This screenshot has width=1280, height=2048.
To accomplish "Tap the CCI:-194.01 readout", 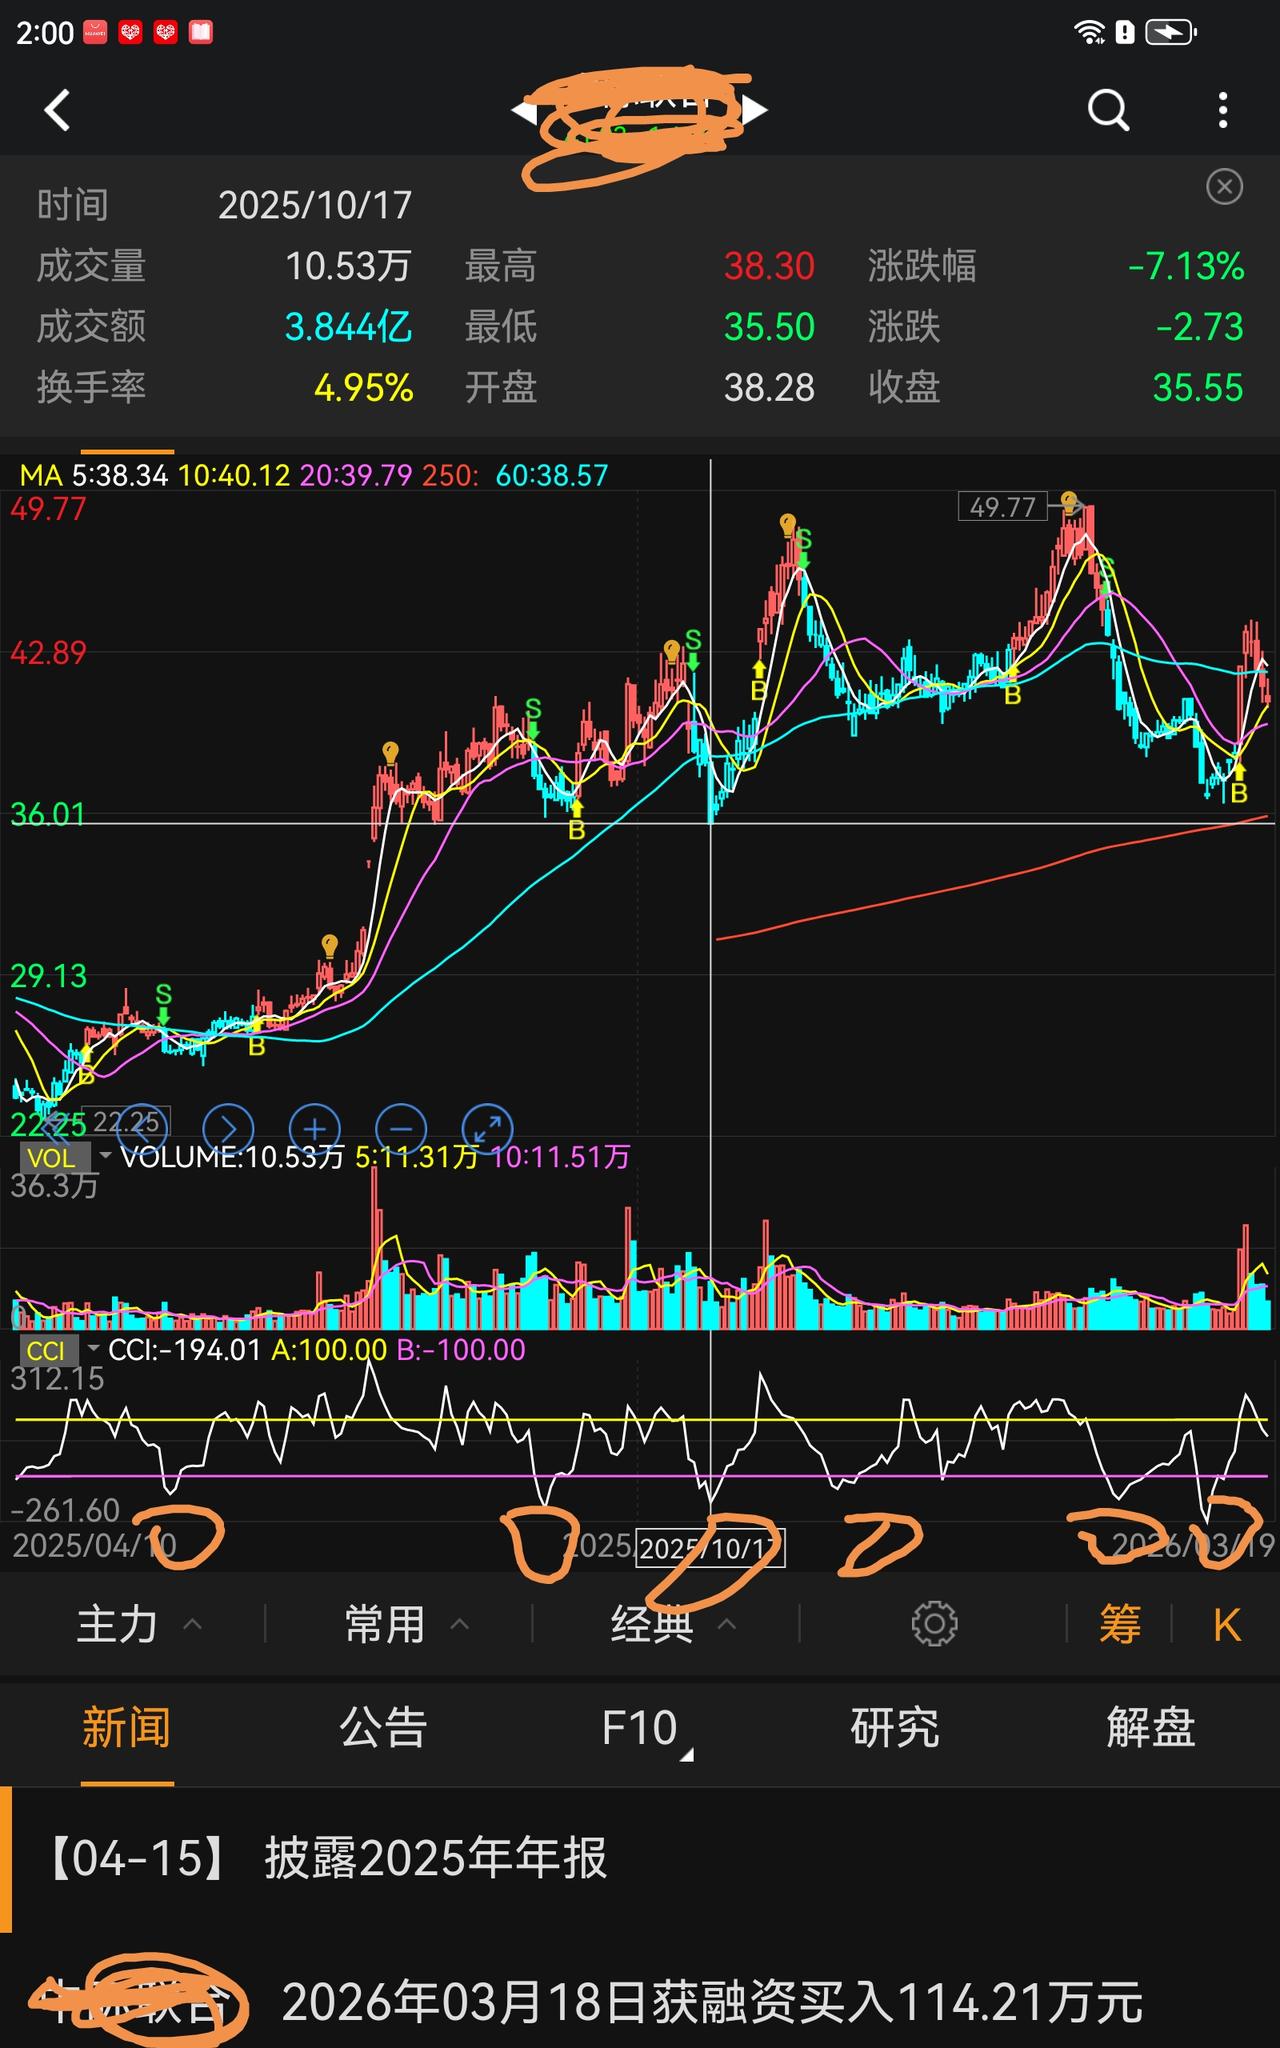I will click(184, 1350).
